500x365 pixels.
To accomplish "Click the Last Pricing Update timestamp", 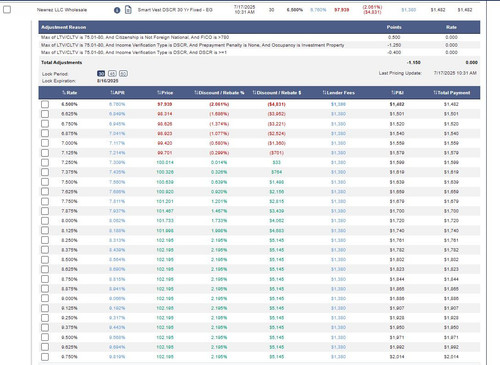I will click(455, 73).
